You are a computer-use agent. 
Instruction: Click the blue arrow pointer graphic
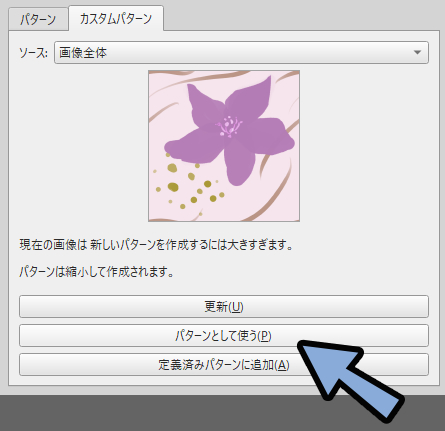(x=350, y=380)
